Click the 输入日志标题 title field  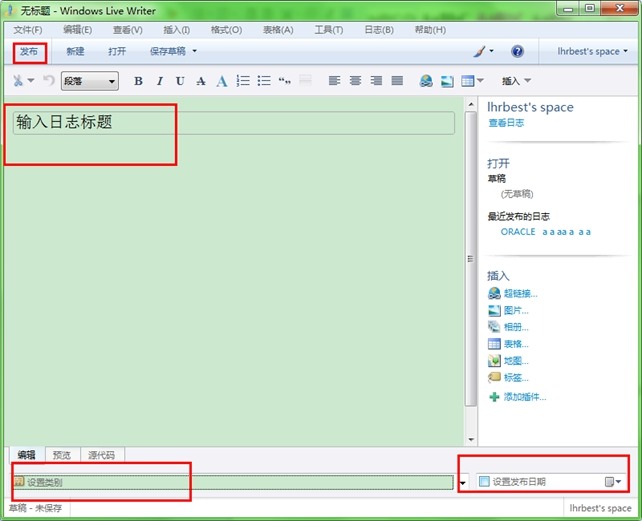(x=234, y=122)
